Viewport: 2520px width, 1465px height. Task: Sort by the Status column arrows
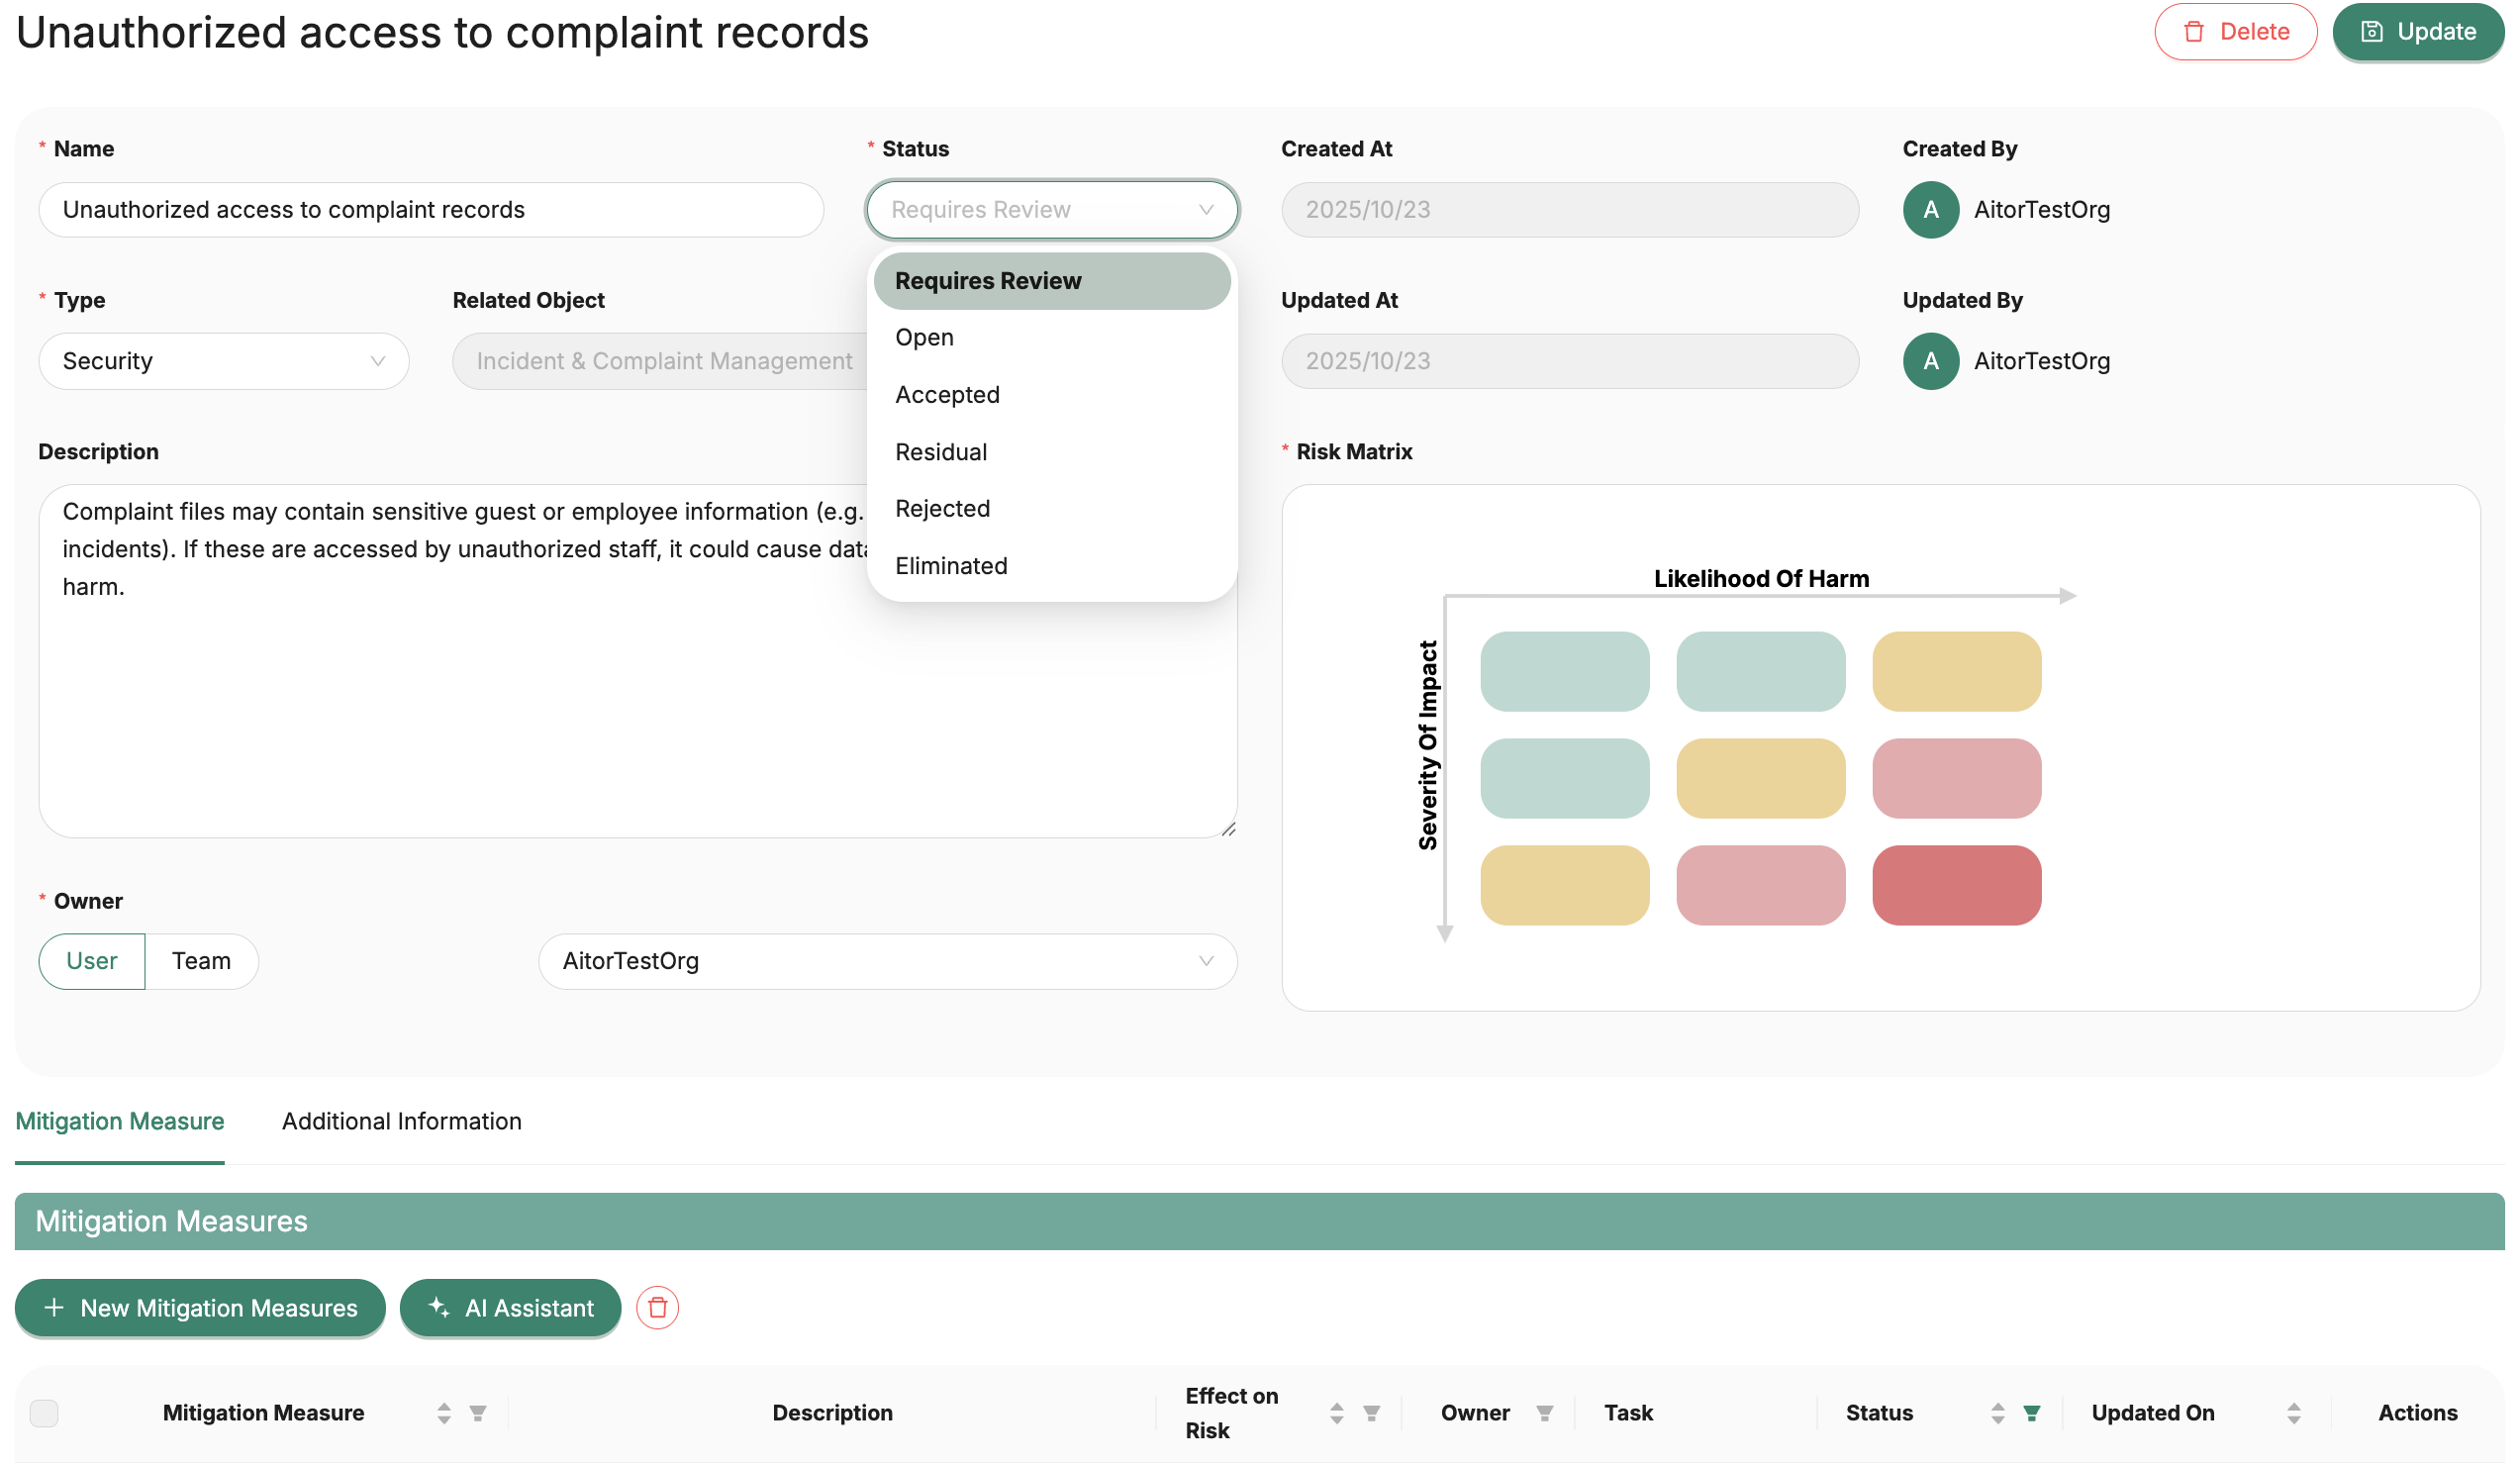1998,1413
